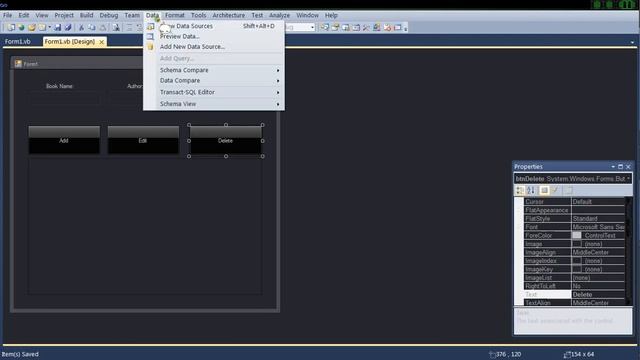Click the Save toolbar icon
This screenshot has width=640, height=360.
58,27
